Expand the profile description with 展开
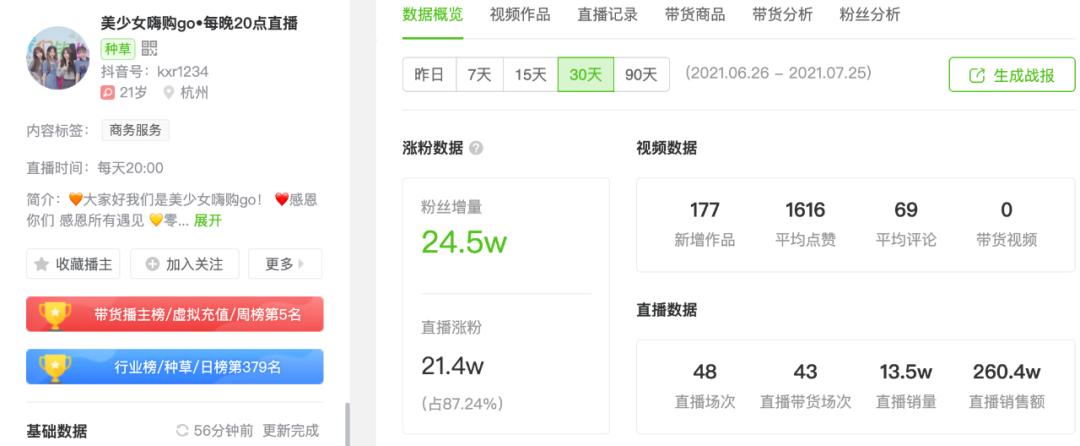1080x446 pixels. (208, 220)
